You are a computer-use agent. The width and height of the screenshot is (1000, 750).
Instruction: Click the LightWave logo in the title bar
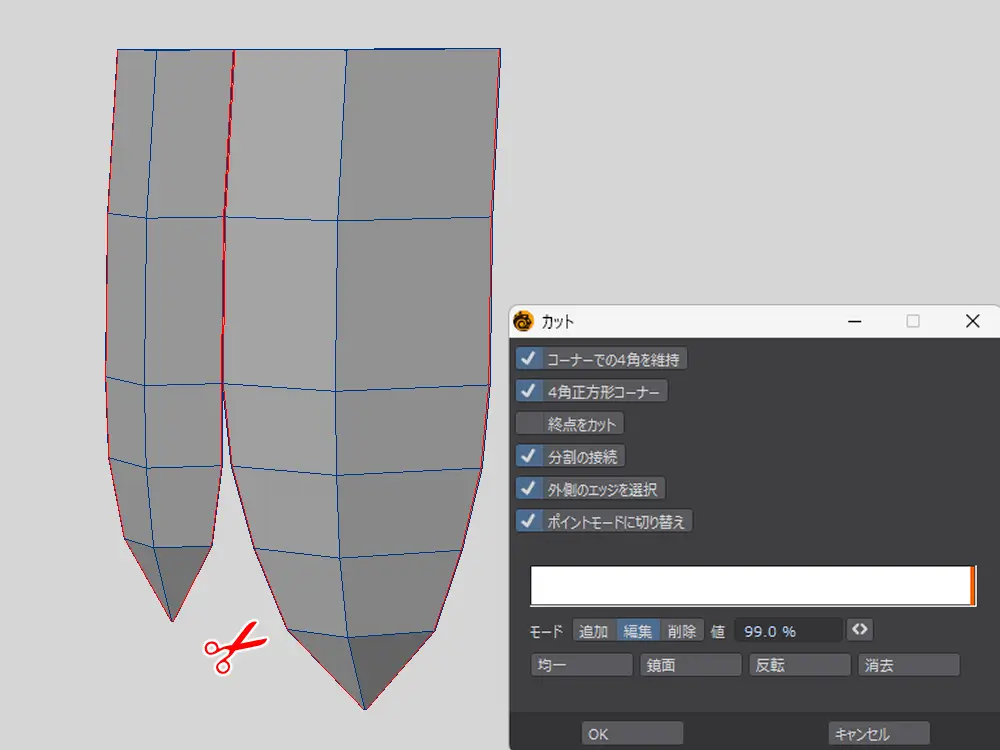(523, 321)
